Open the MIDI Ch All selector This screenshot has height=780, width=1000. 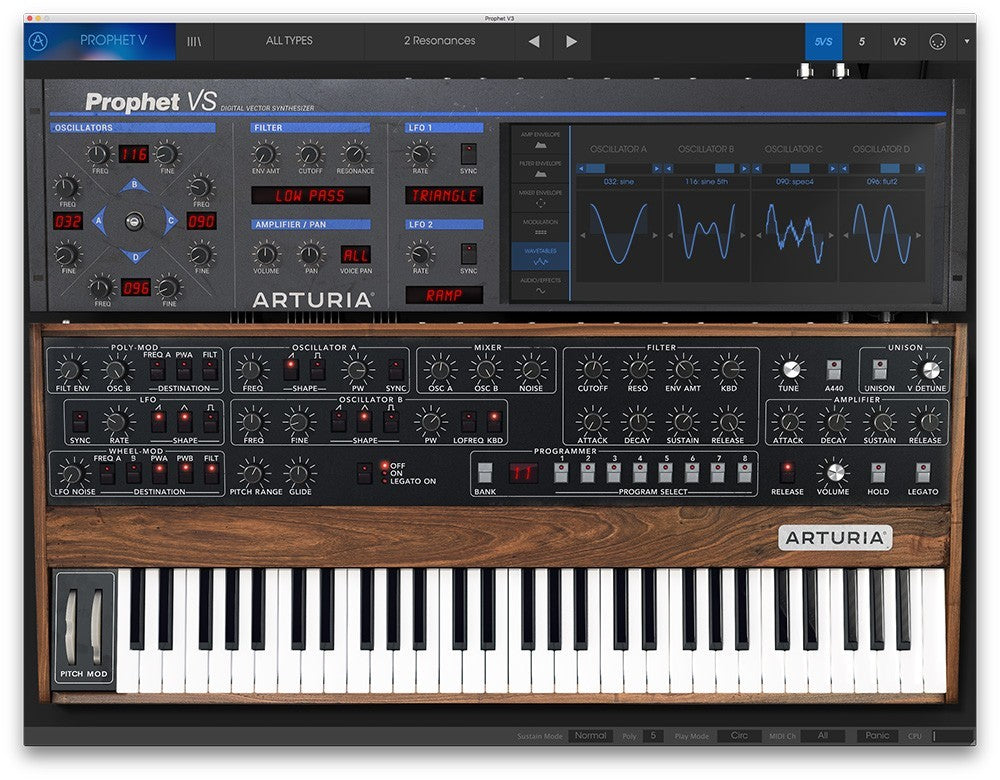point(823,735)
